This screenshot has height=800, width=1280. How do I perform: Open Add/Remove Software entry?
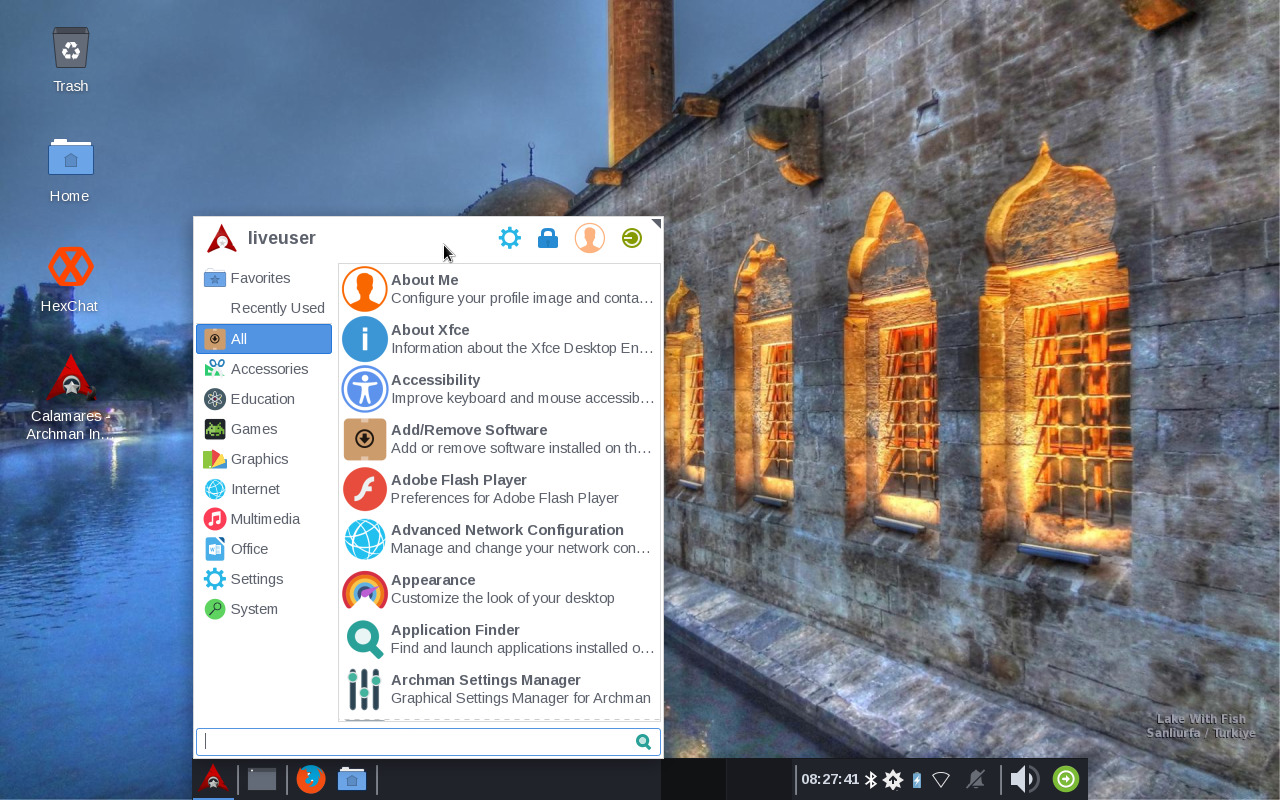pos(500,439)
